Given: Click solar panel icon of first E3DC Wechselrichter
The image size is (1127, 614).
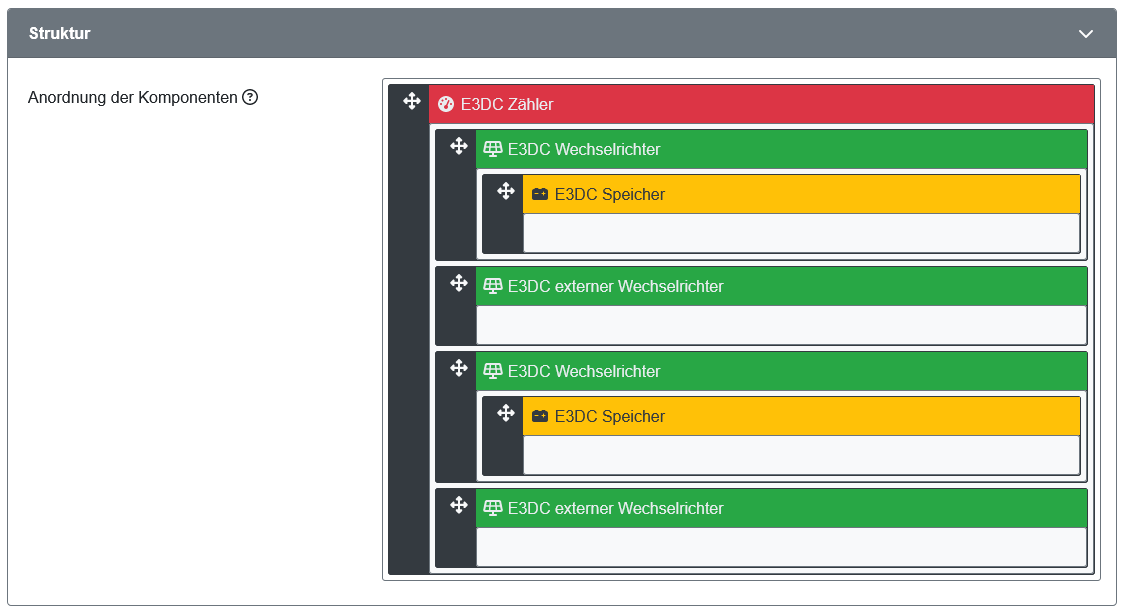Looking at the screenshot, I should click(492, 149).
